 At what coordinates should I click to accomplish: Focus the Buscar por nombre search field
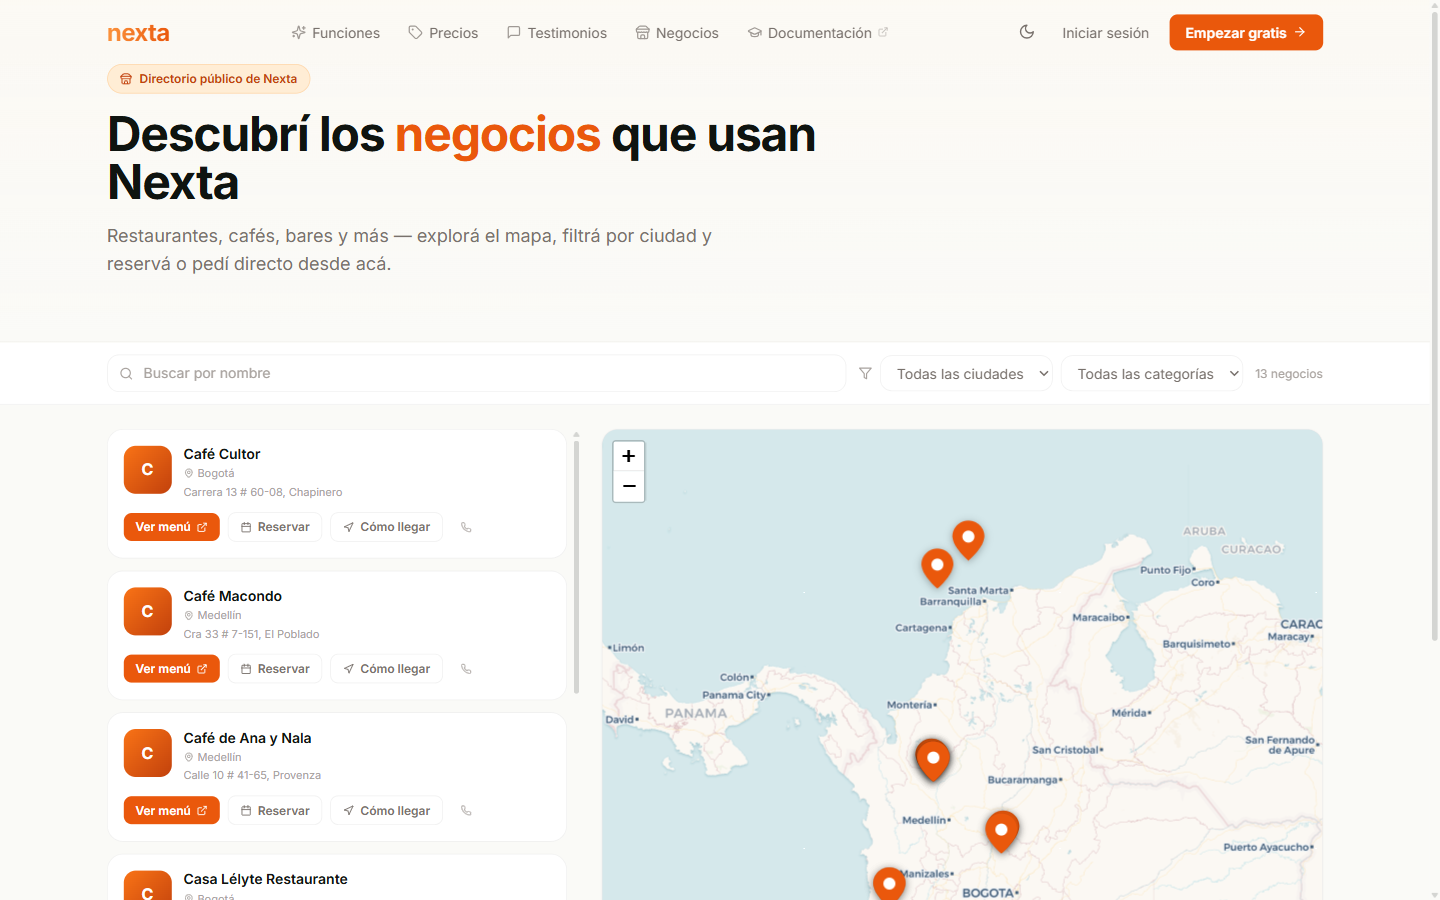pos(477,373)
